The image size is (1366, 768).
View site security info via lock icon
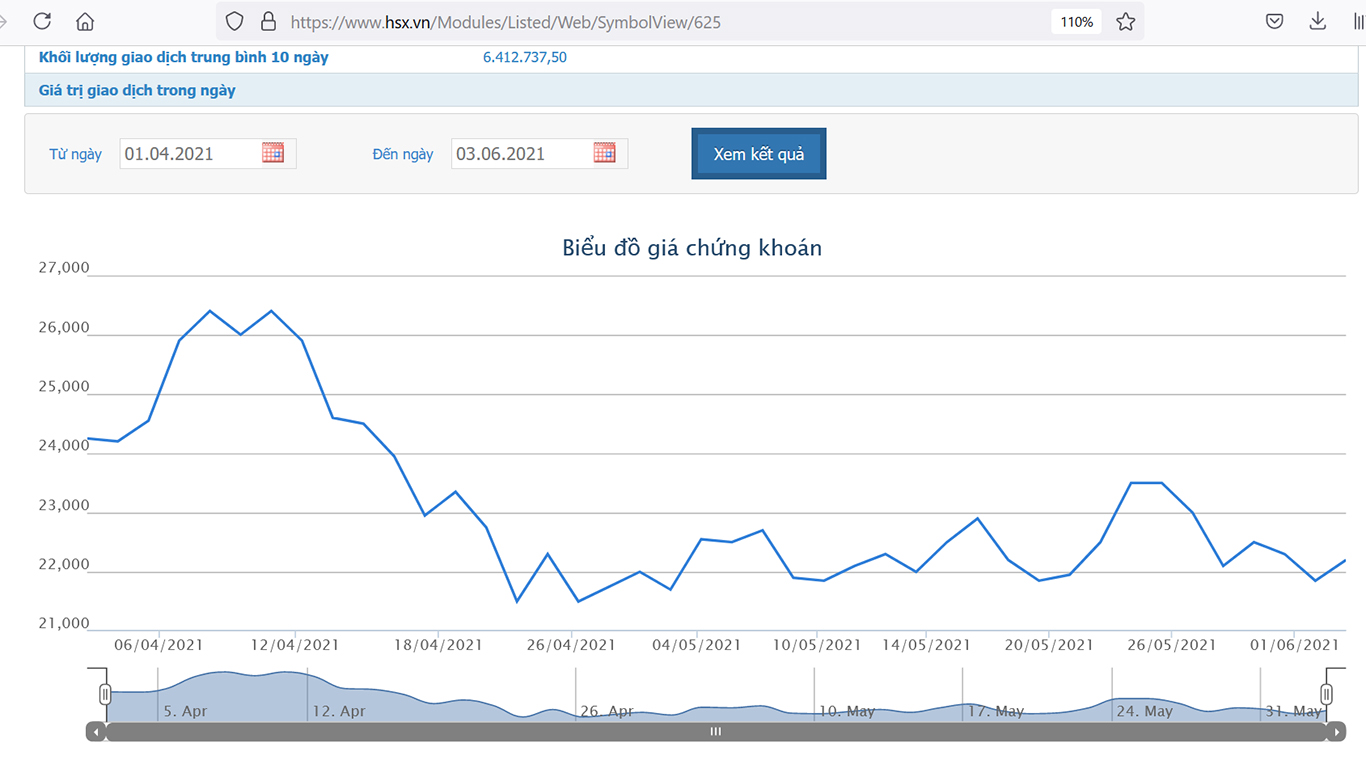(x=267, y=21)
